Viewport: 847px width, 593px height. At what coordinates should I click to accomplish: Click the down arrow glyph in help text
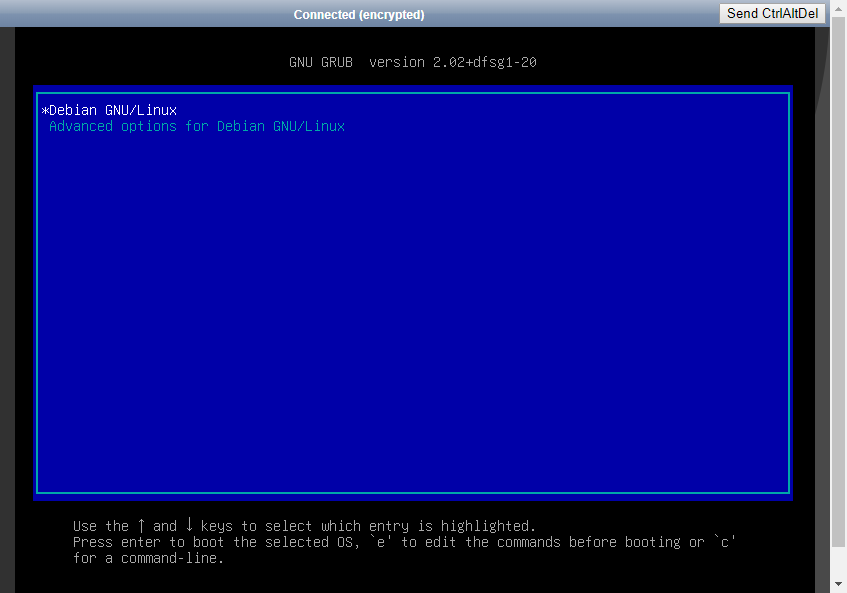click(189, 525)
